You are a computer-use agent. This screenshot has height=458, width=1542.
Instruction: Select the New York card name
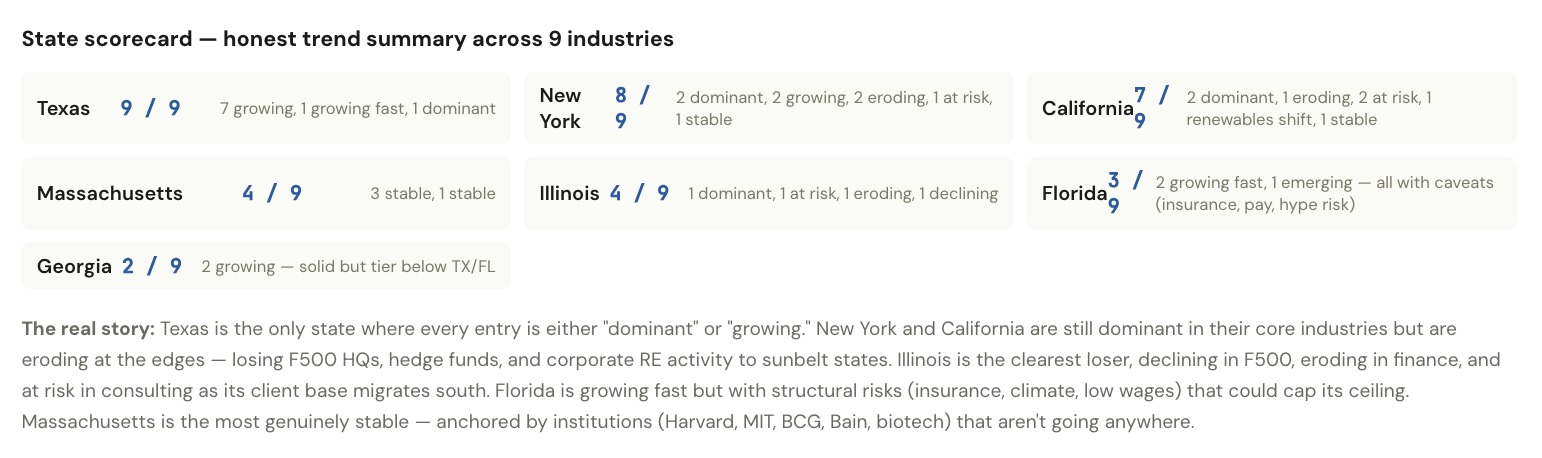(x=560, y=108)
